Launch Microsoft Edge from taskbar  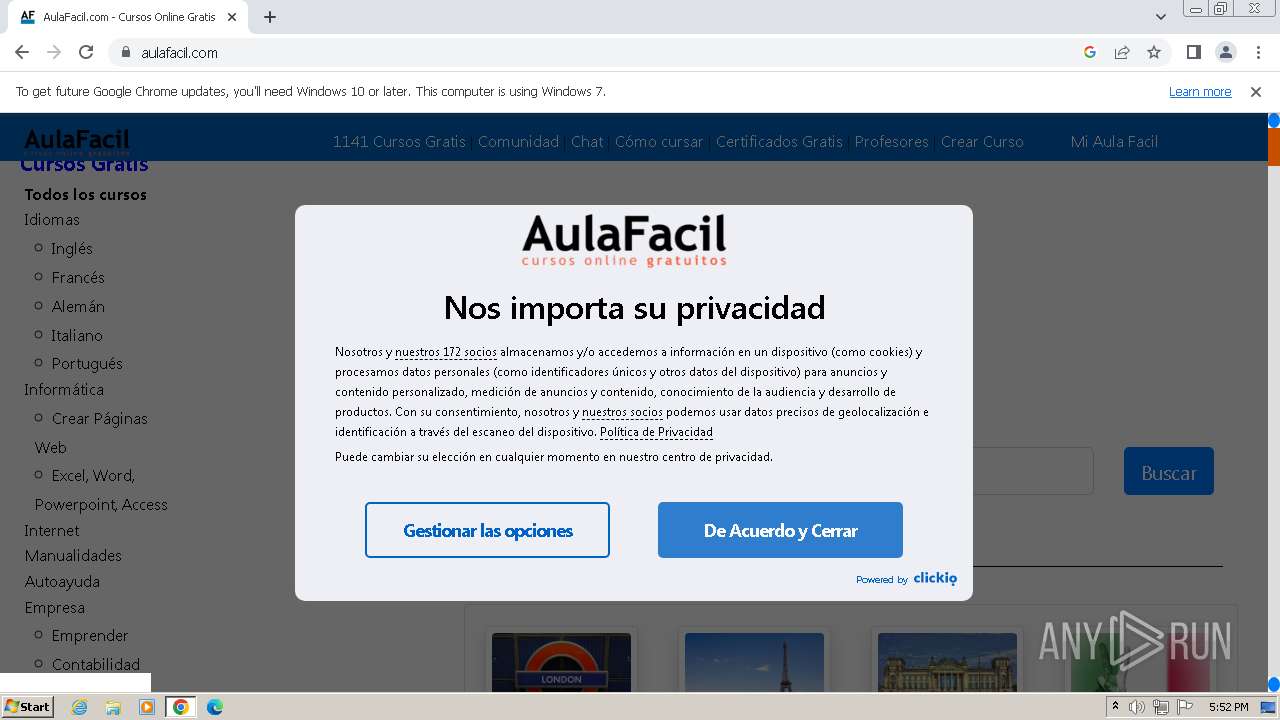pyautogui.click(x=214, y=707)
